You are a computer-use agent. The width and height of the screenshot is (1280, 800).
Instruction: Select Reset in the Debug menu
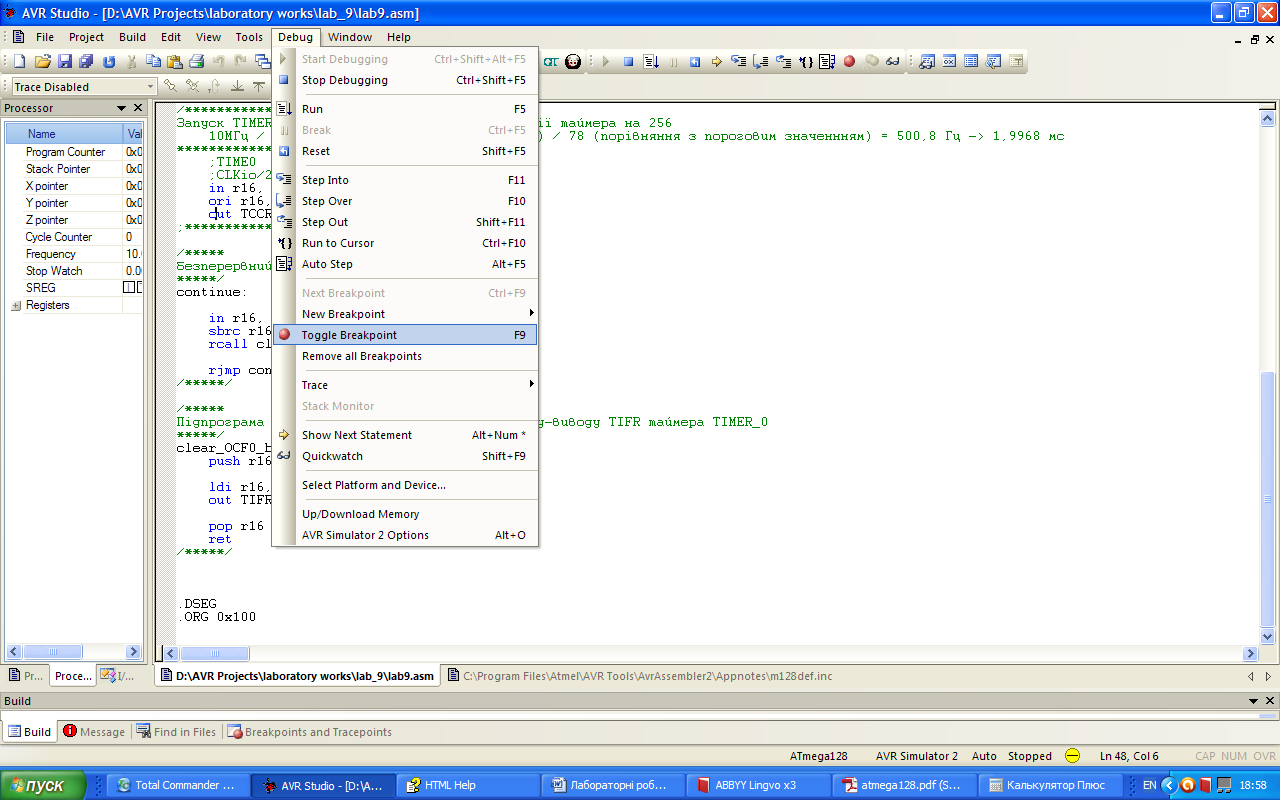pos(405,151)
